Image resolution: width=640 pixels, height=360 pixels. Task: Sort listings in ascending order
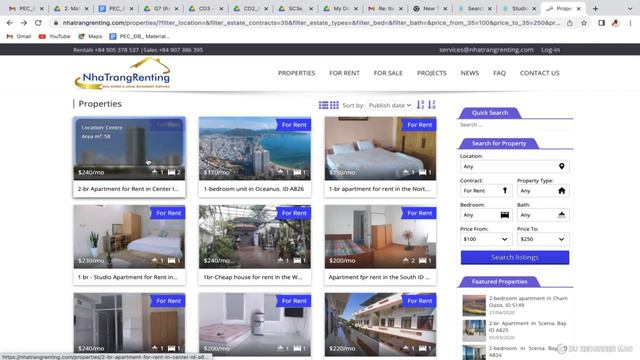420,105
